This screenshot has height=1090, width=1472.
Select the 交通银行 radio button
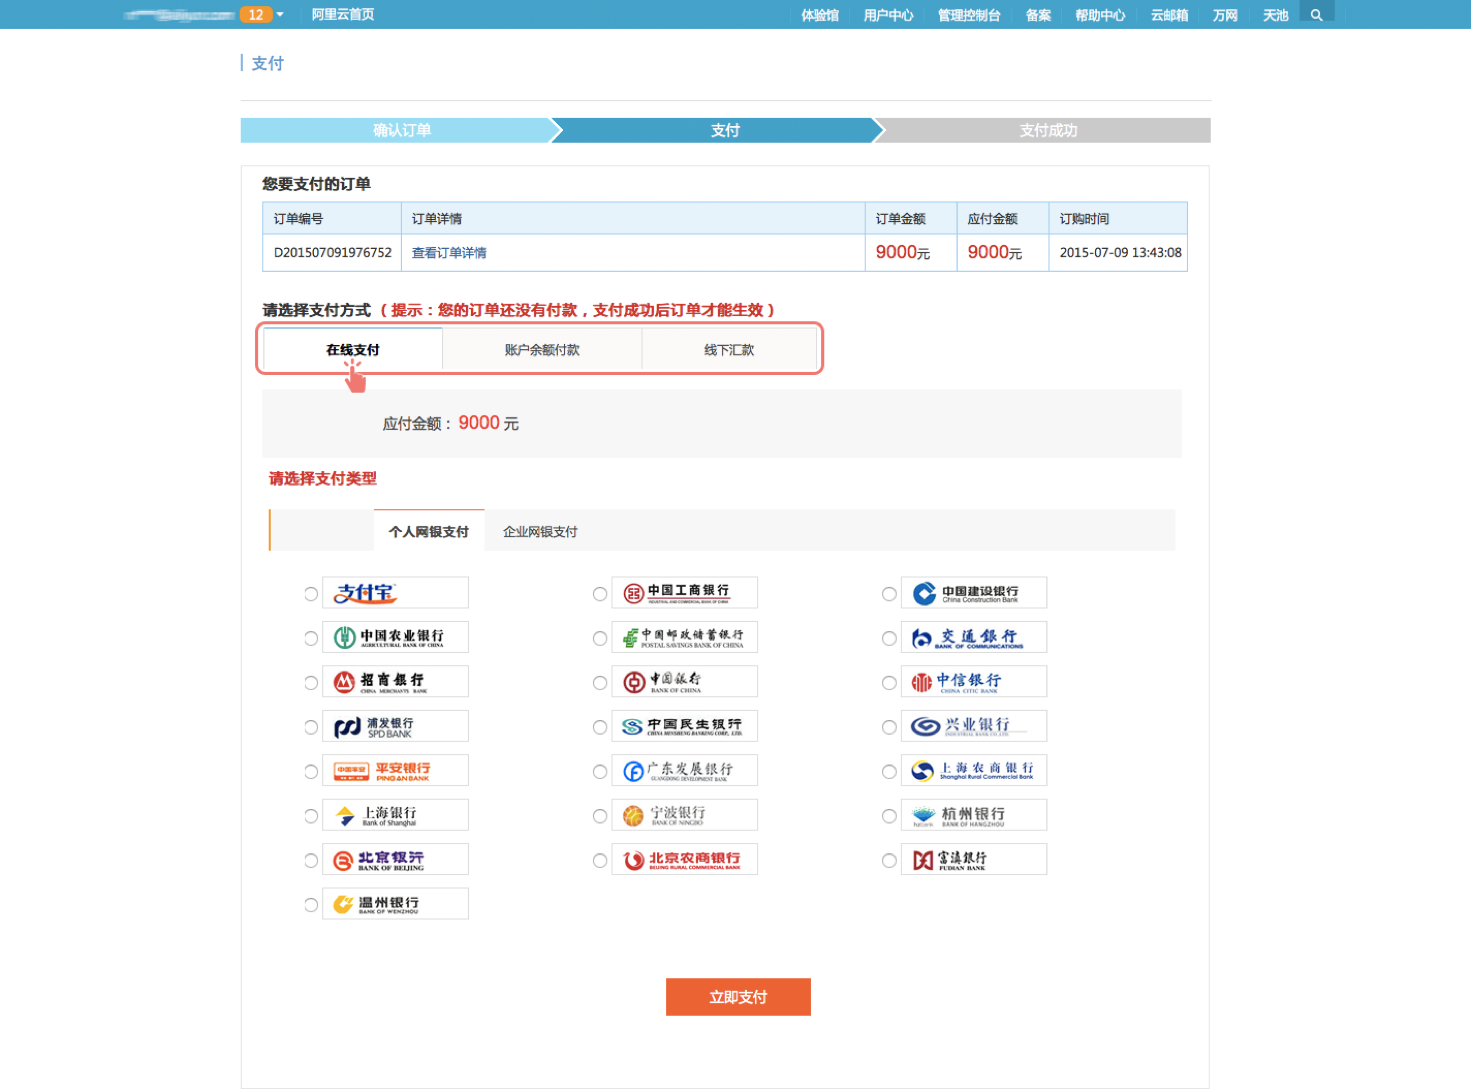pos(889,638)
